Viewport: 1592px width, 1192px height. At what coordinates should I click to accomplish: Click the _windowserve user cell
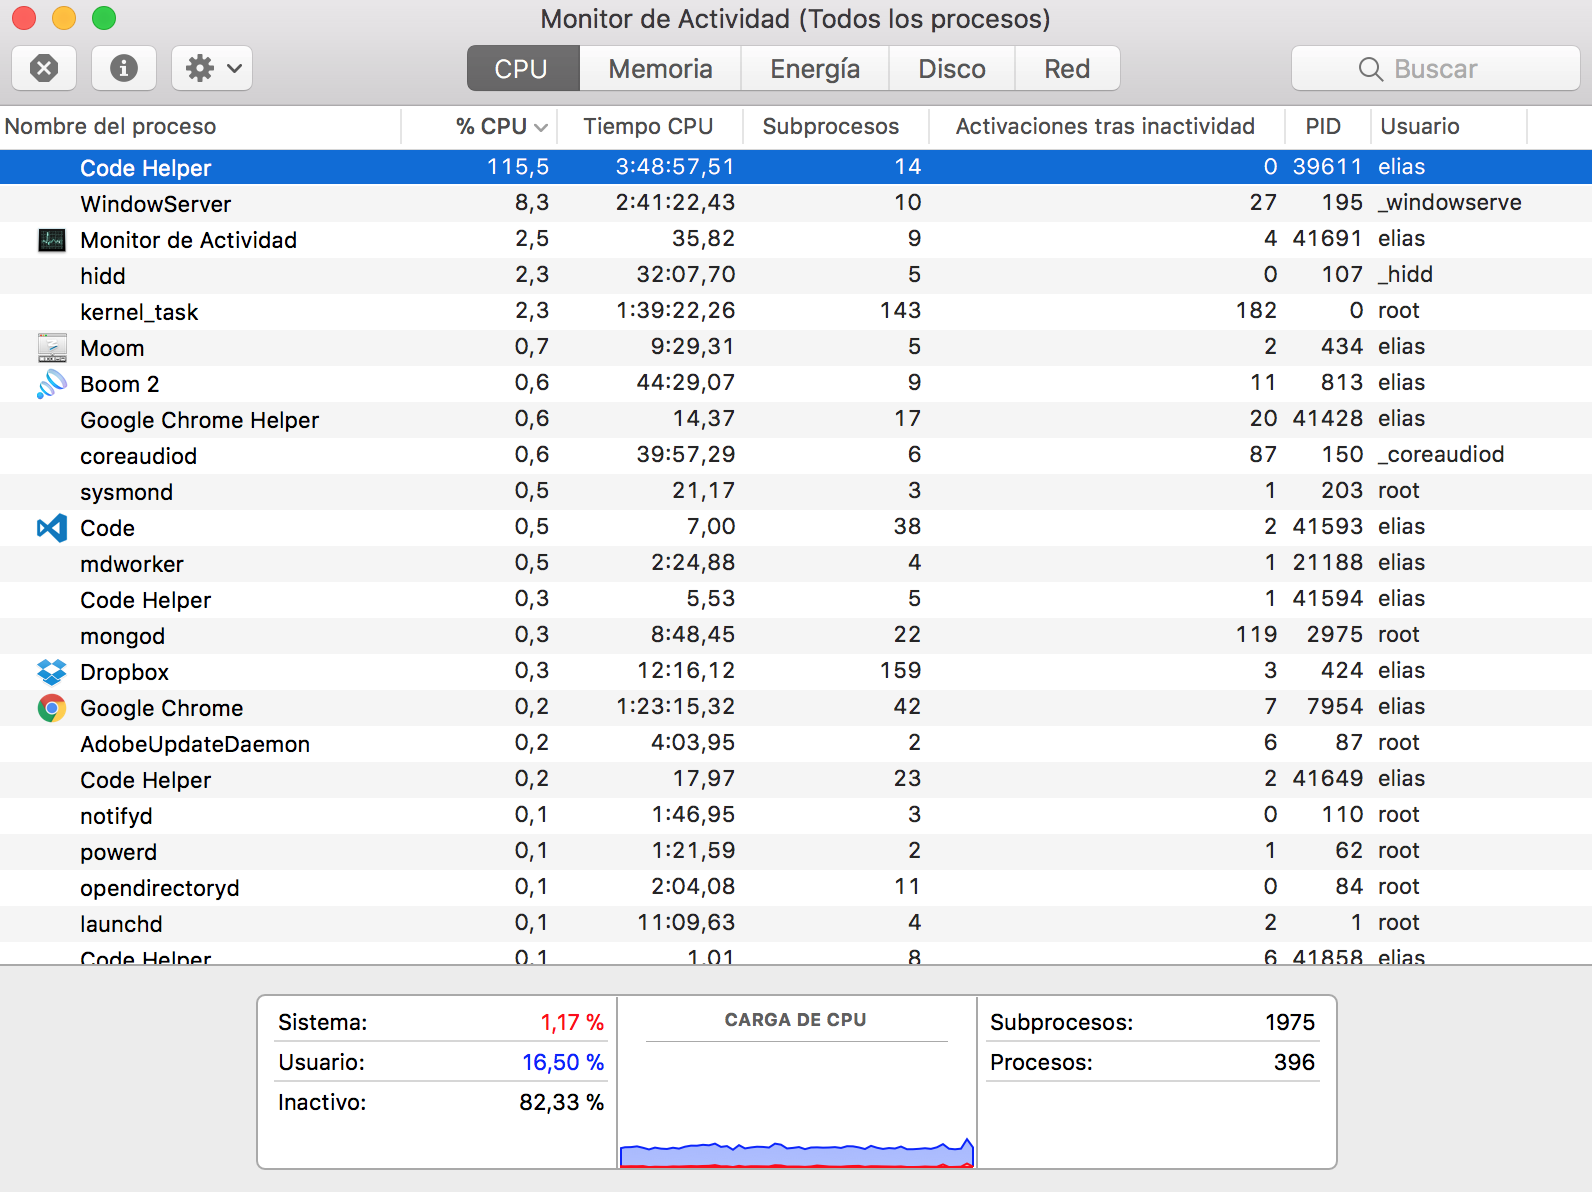[1450, 203]
